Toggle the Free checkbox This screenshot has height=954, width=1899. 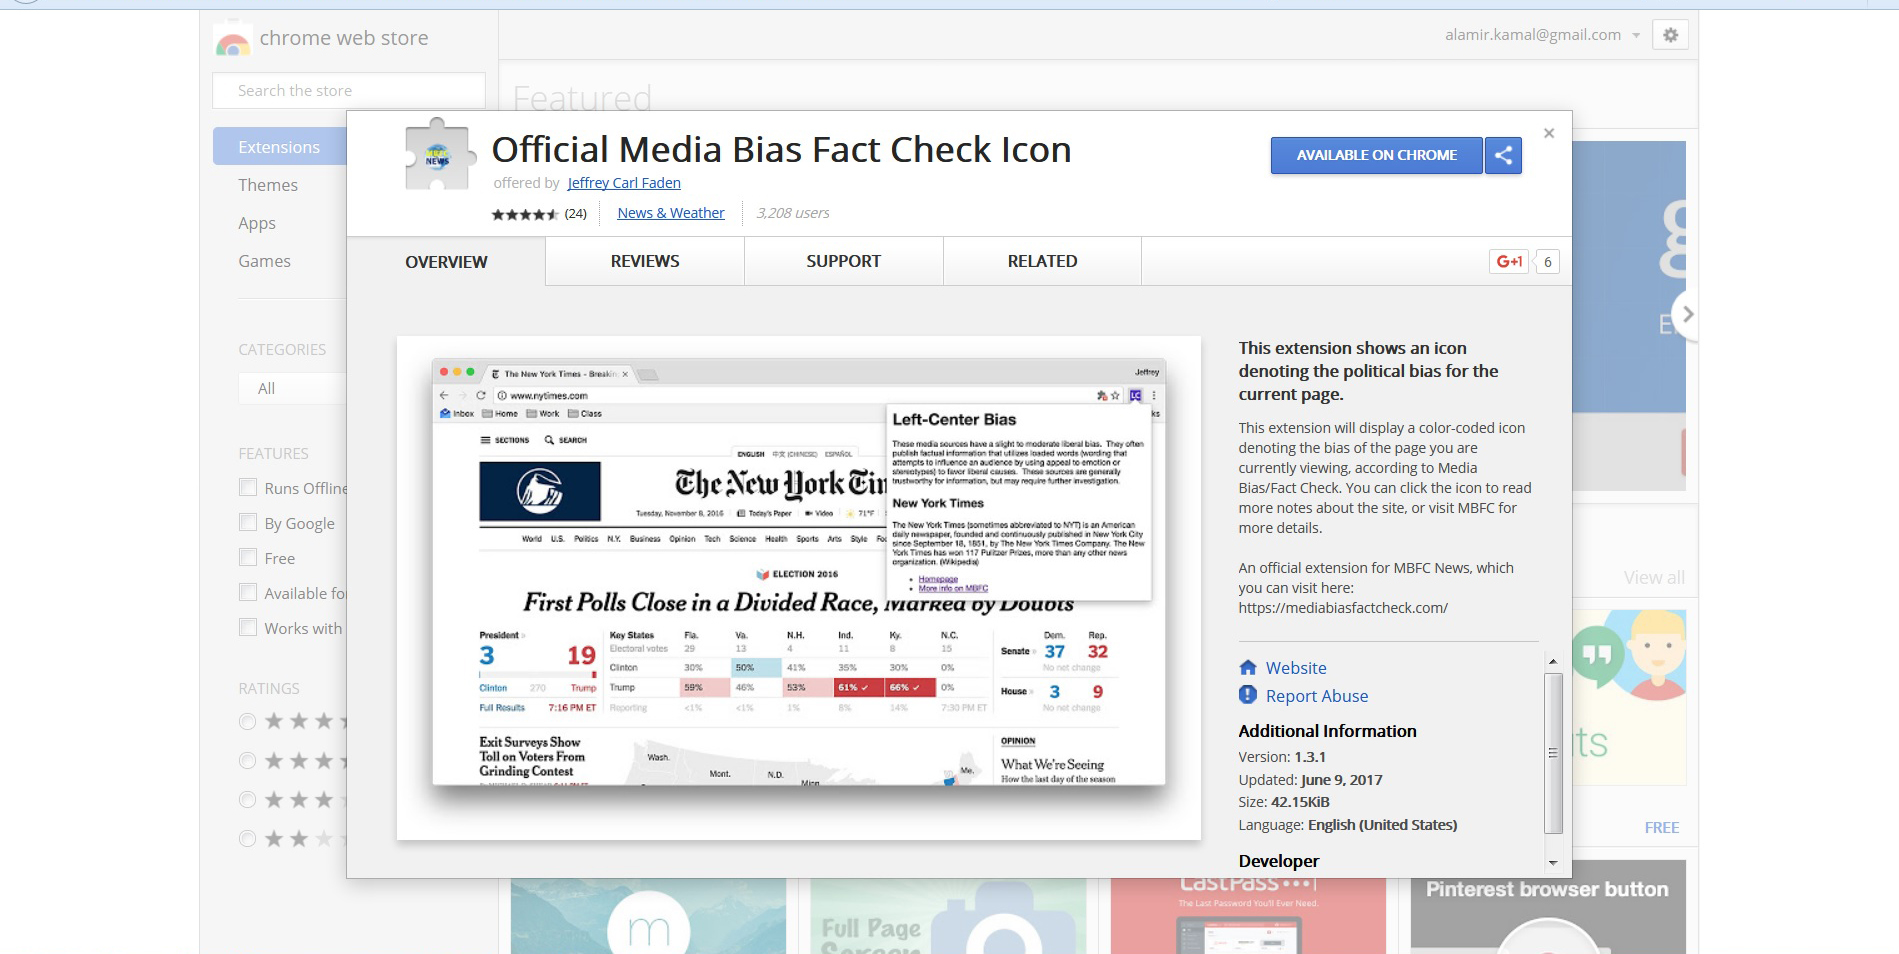(248, 557)
